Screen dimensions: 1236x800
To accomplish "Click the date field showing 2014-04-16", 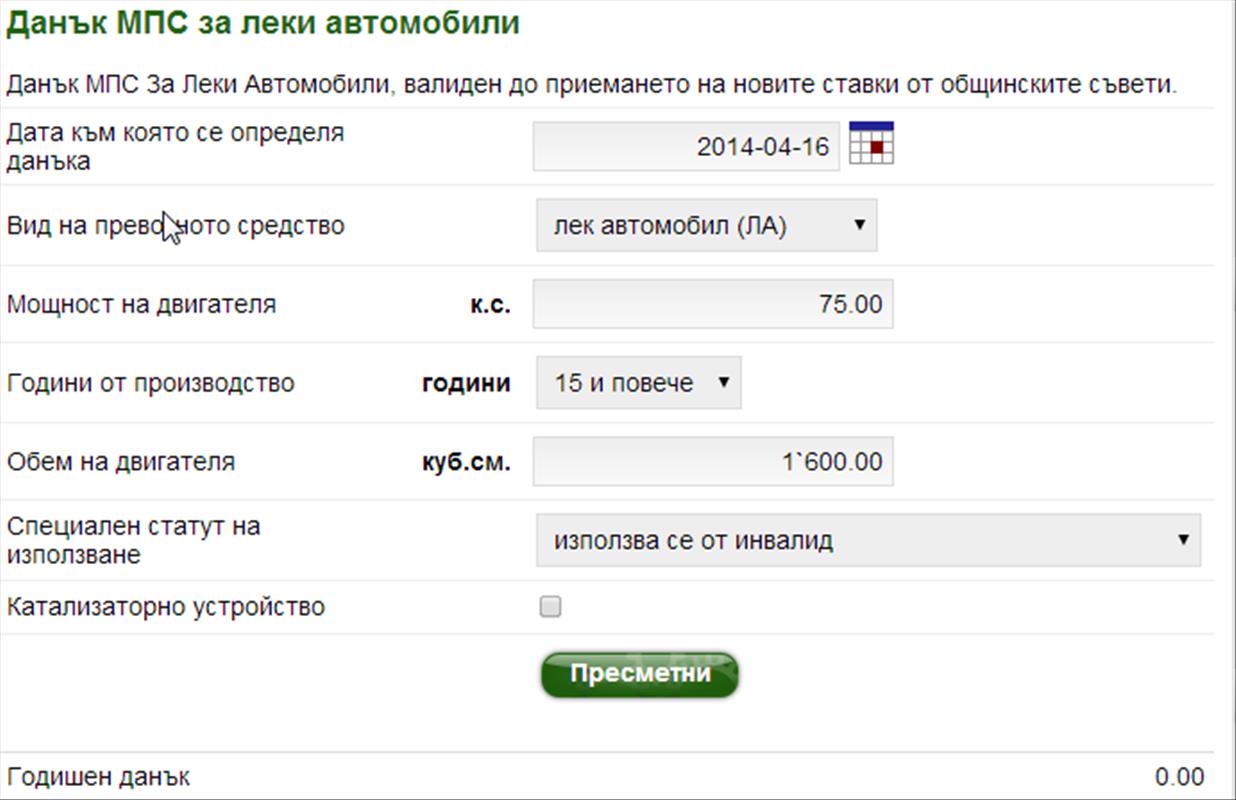I will [x=686, y=147].
